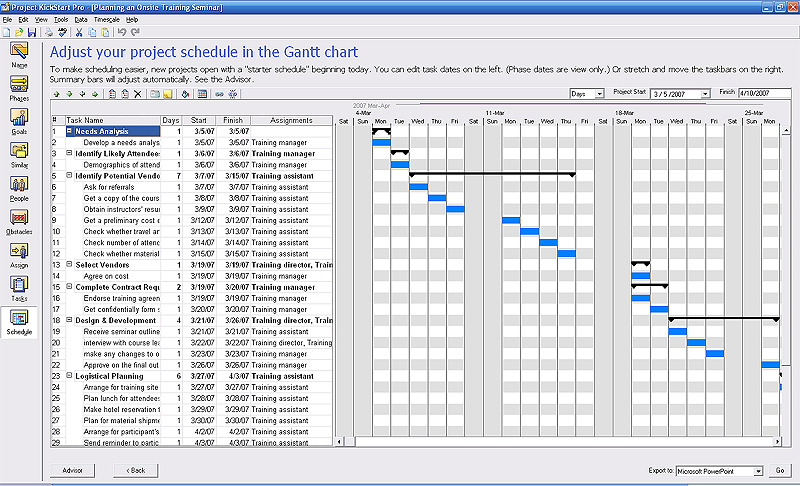Select the Obstacles sidebar icon

click(x=19, y=220)
